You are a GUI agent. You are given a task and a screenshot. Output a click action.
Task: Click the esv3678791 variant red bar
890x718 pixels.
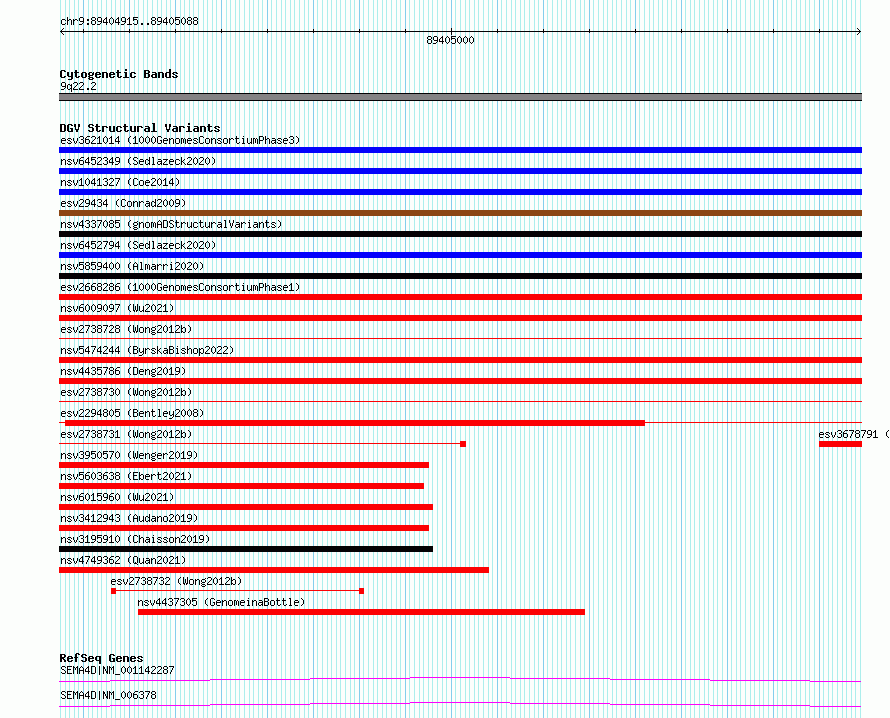pyautogui.click(x=840, y=444)
